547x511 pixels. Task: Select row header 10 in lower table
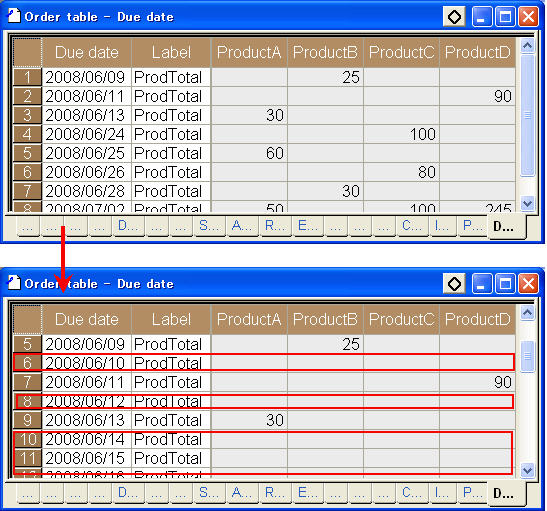point(27,439)
